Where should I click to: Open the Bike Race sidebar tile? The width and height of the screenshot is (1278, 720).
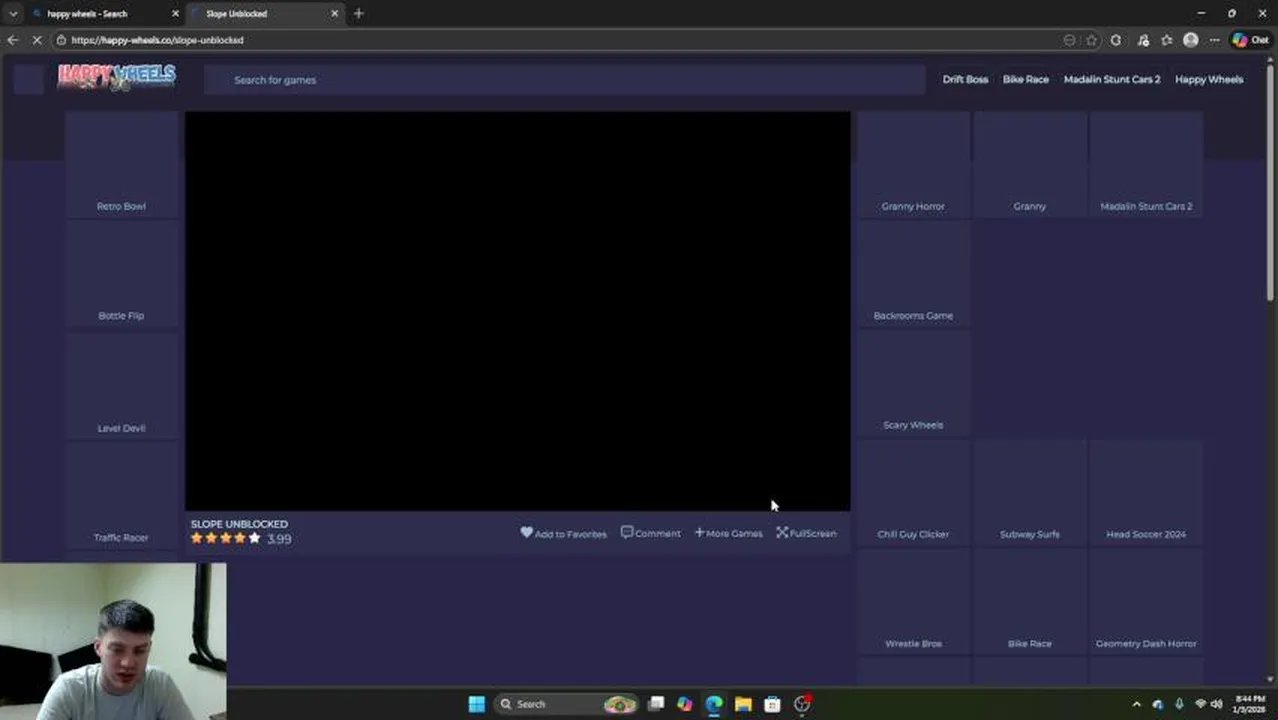pyautogui.click(x=1030, y=602)
